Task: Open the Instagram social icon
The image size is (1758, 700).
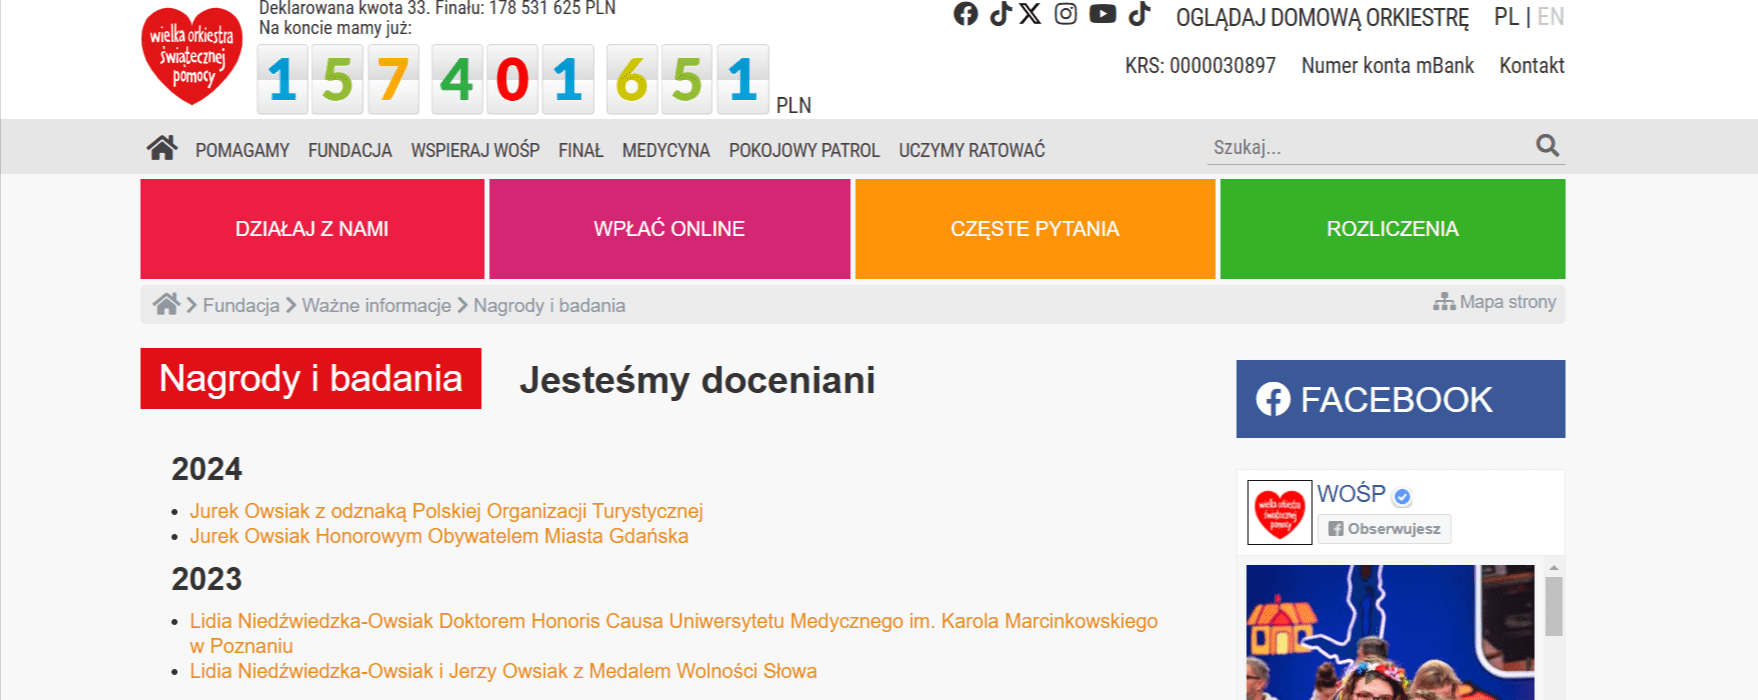Action: [x=1066, y=14]
